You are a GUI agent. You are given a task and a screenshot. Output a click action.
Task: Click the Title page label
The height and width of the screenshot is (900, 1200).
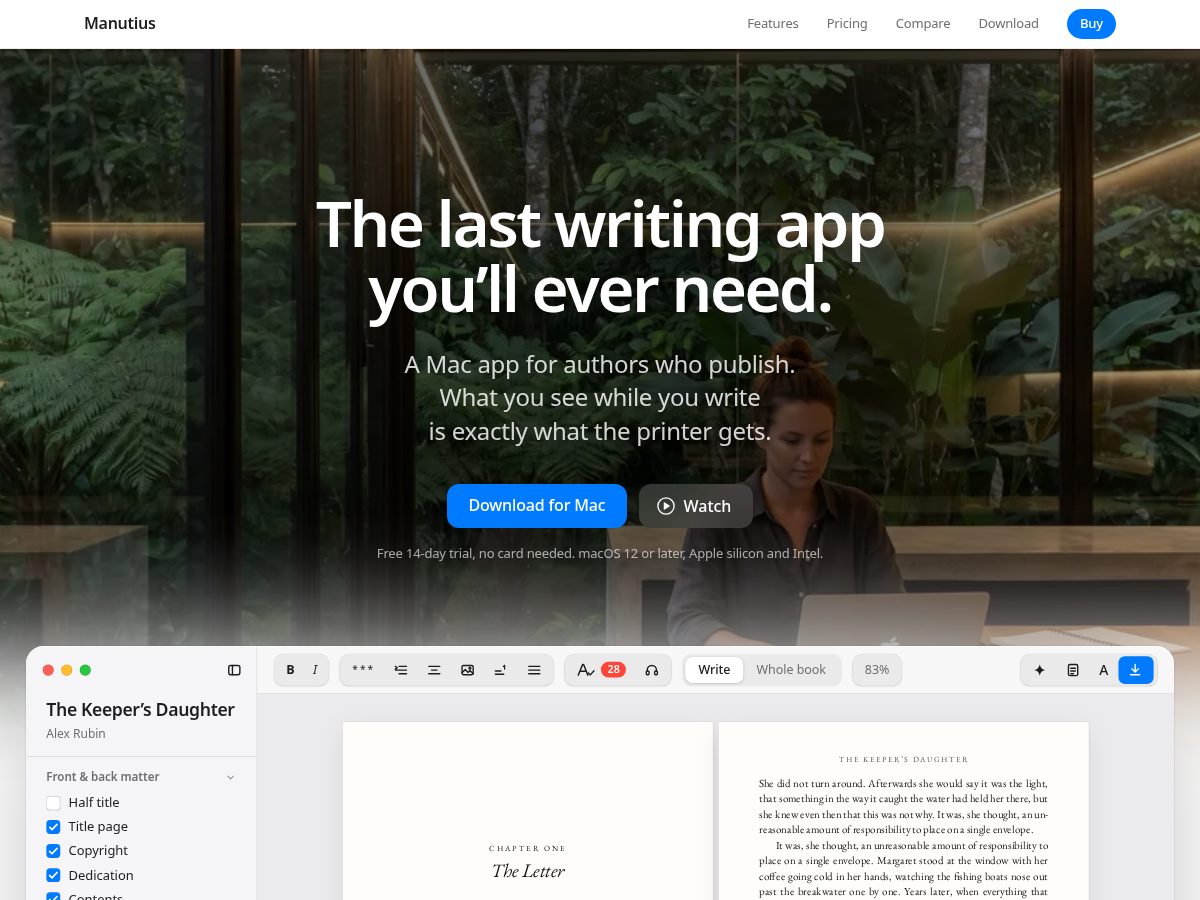[x=98, y=826]
